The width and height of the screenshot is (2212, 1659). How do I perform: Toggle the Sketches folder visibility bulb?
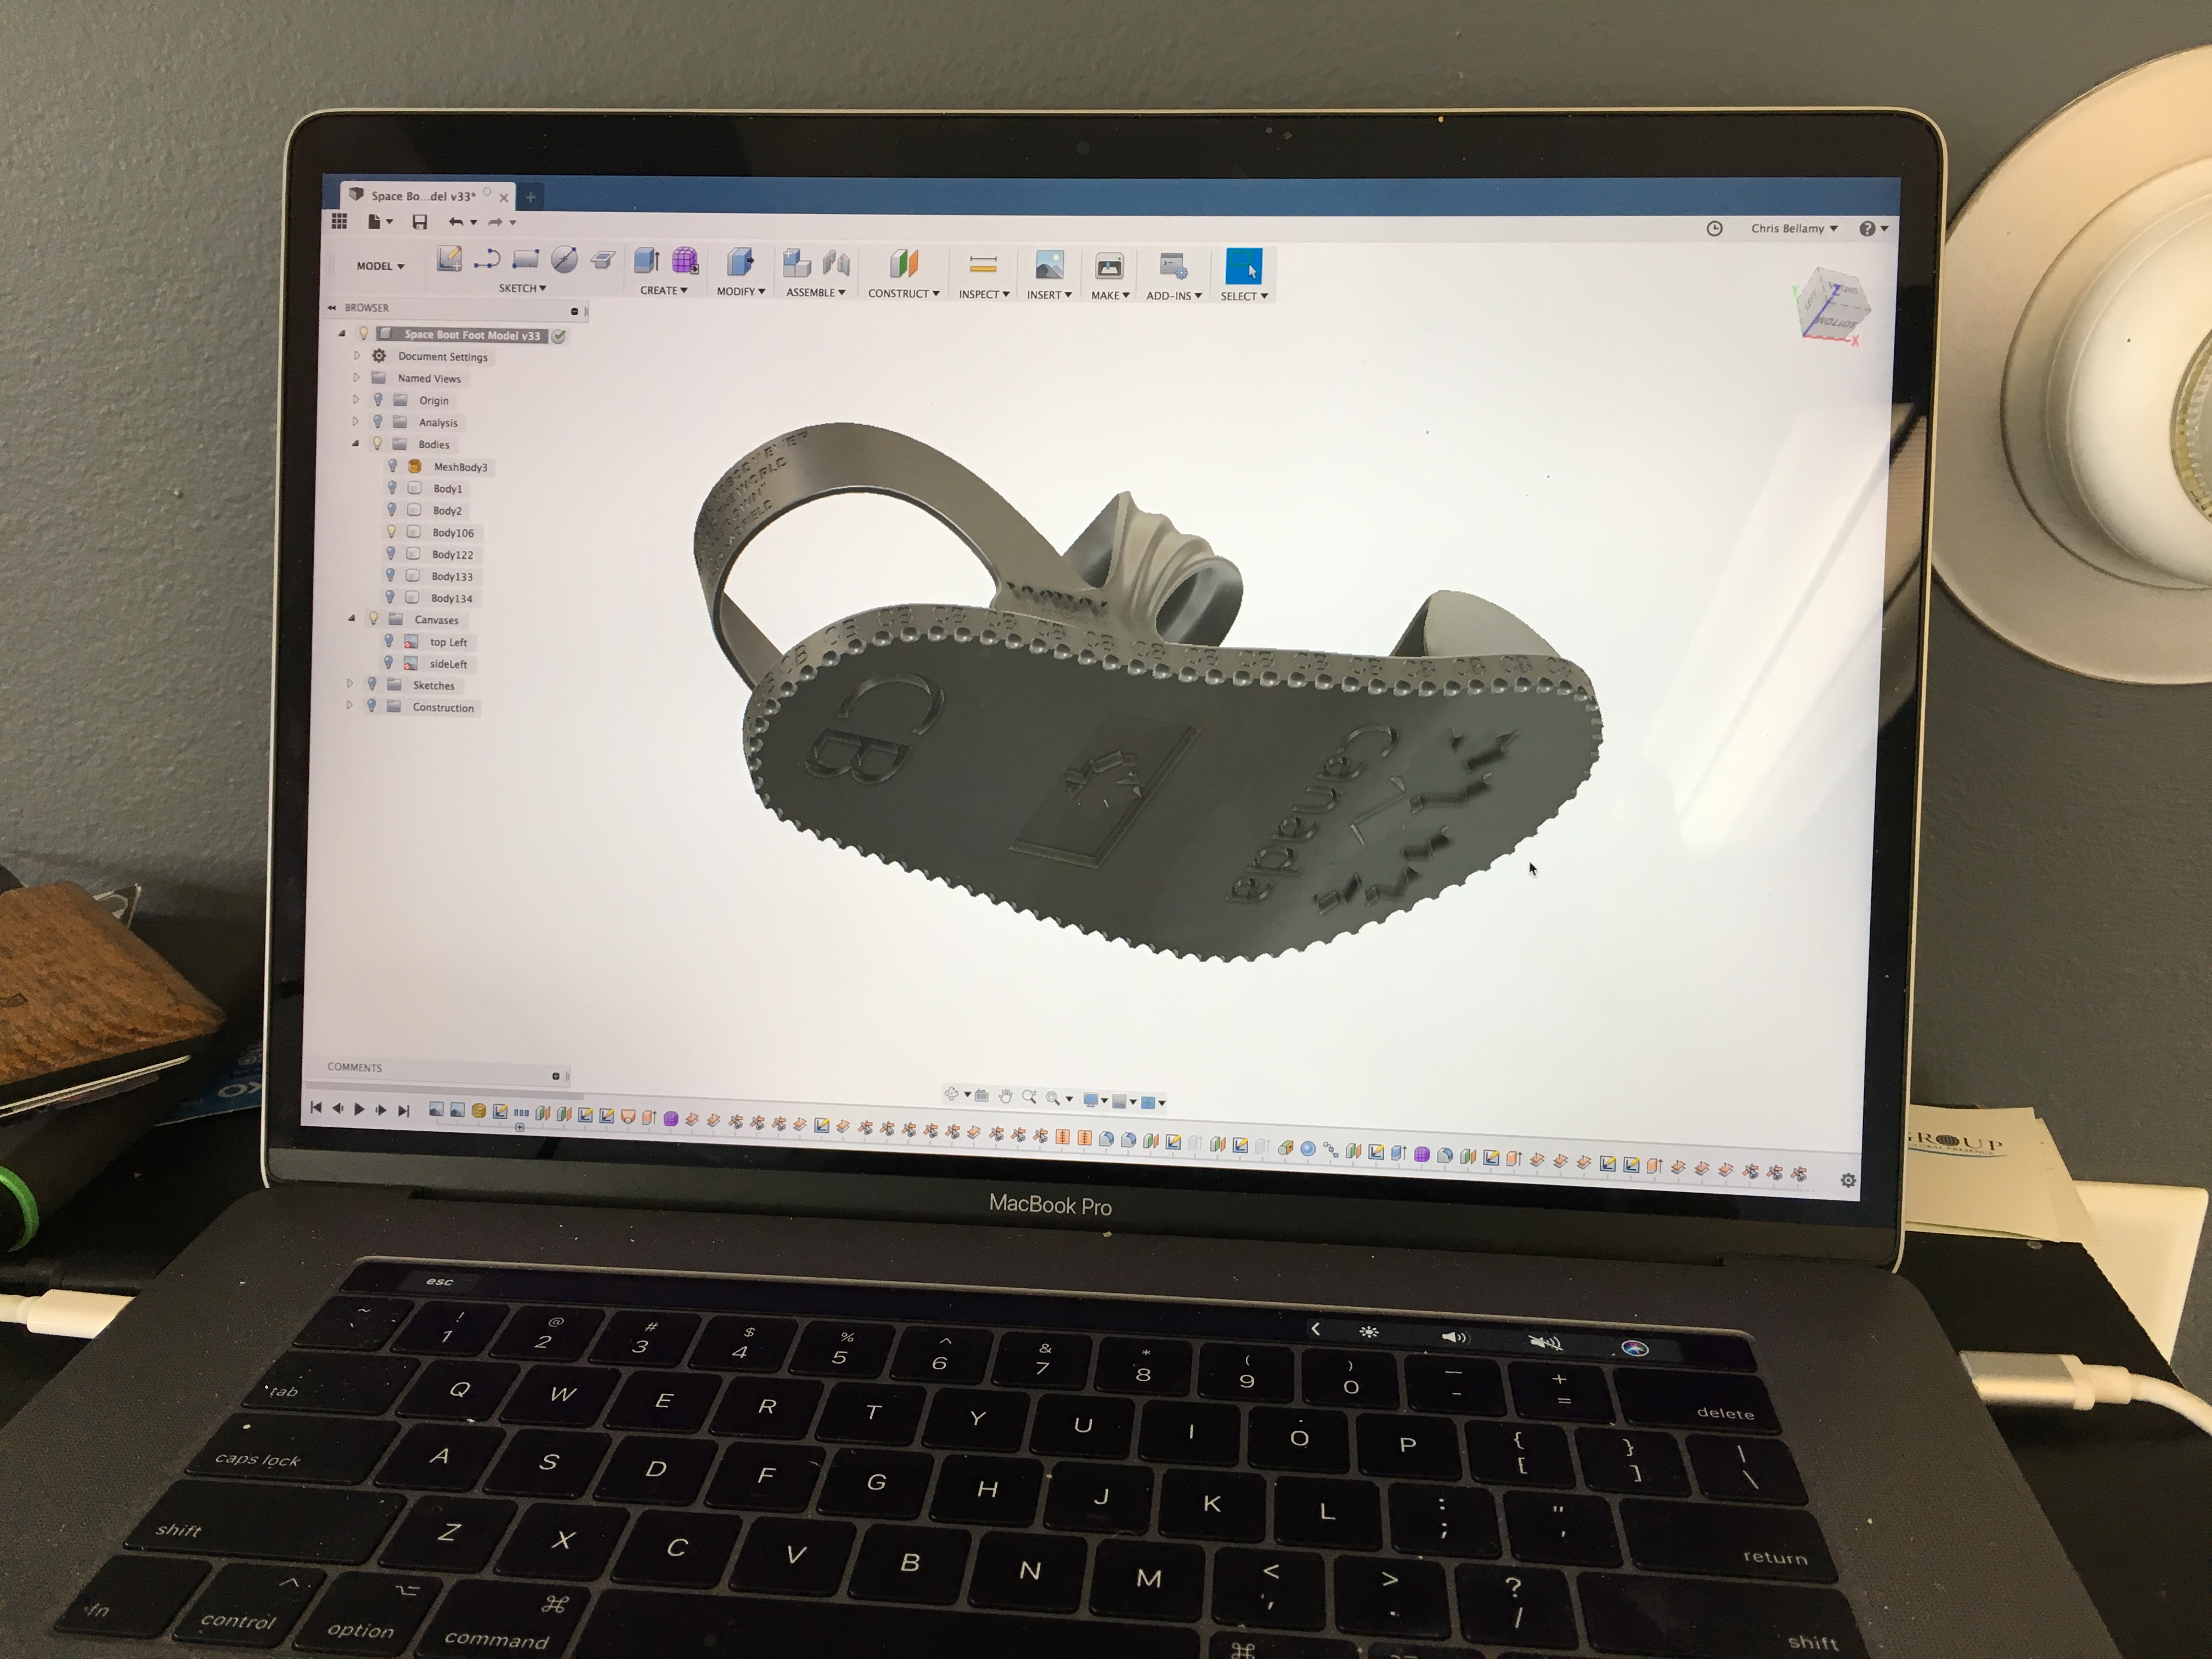coord(372,684)
